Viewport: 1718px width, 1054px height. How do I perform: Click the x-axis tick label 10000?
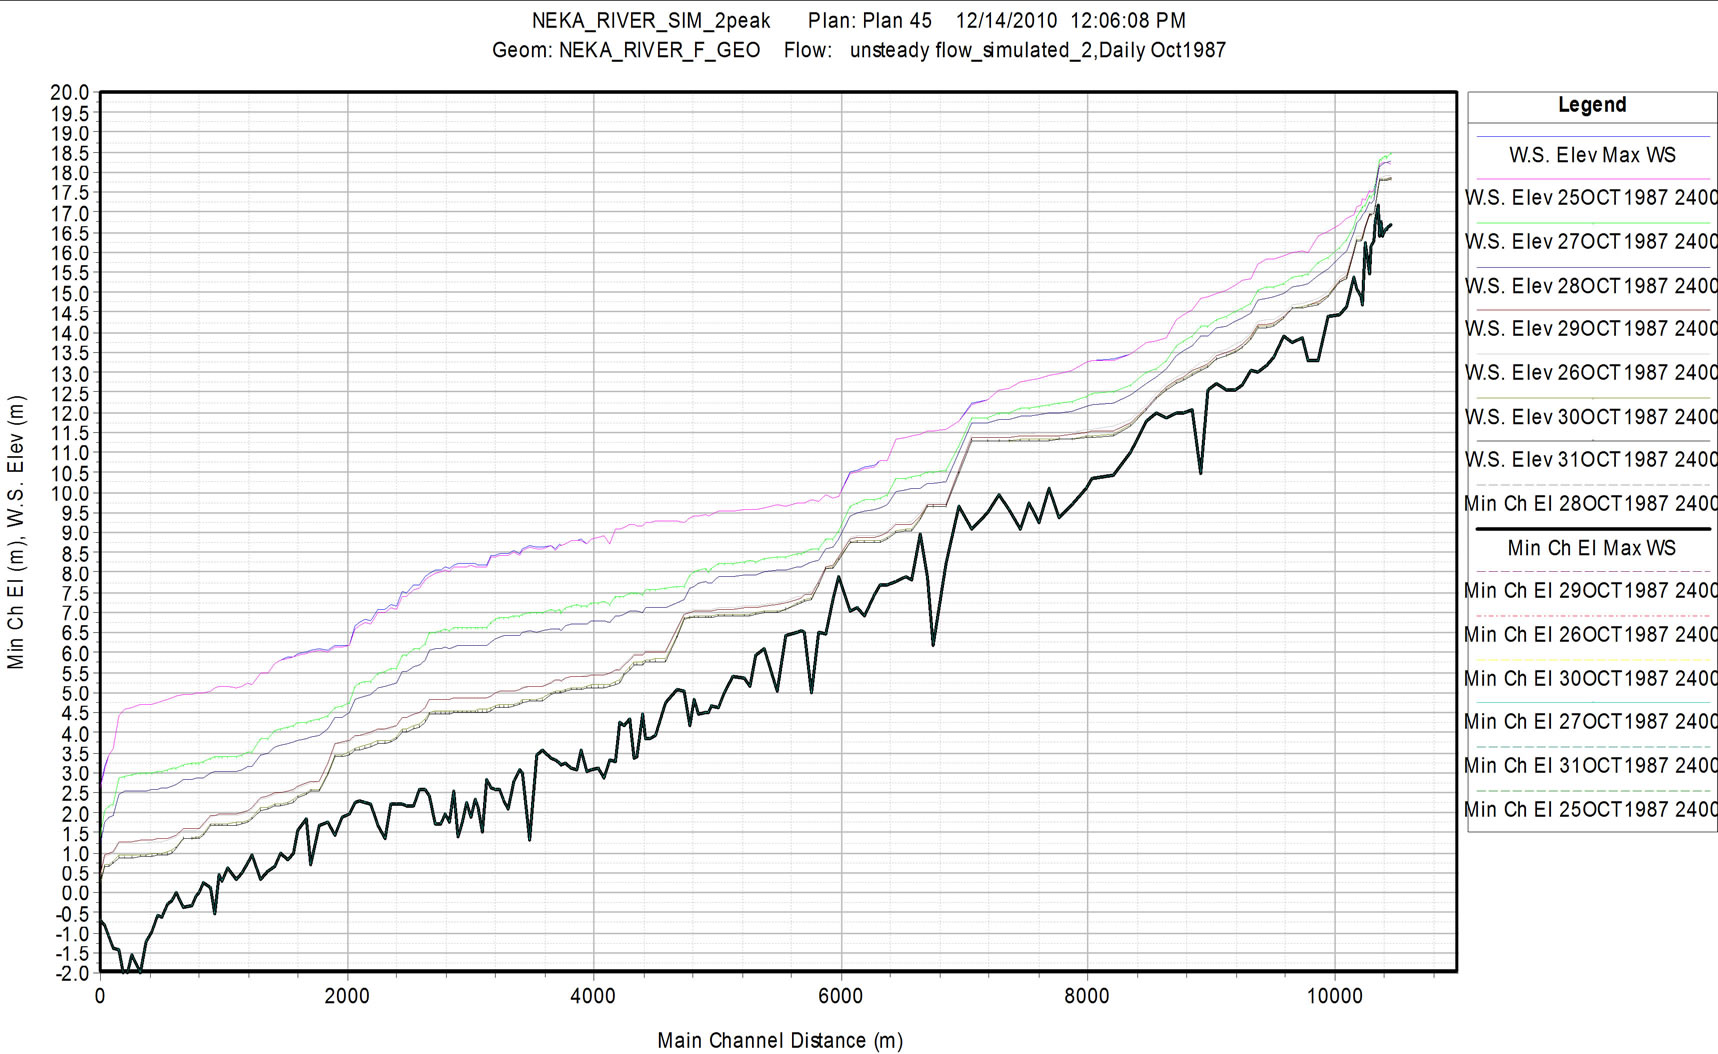(1334, 996)
